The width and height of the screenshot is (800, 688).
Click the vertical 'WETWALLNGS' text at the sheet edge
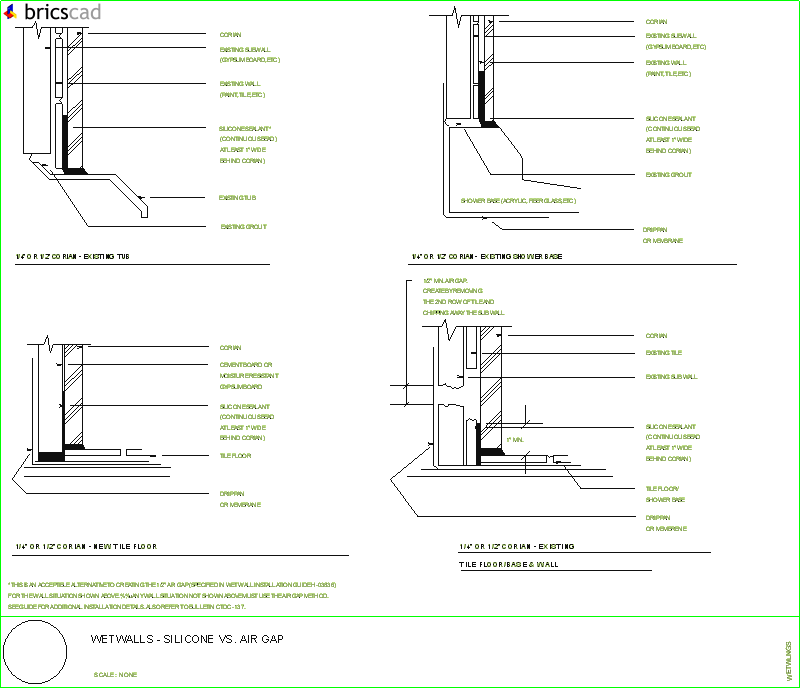pyautogui.click(x=789, y=661)
